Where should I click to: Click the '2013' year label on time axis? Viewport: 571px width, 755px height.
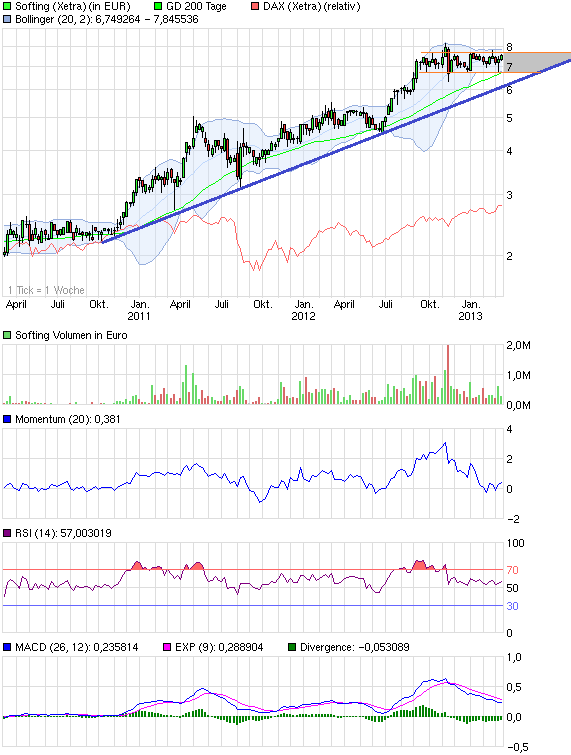[470, 316]
